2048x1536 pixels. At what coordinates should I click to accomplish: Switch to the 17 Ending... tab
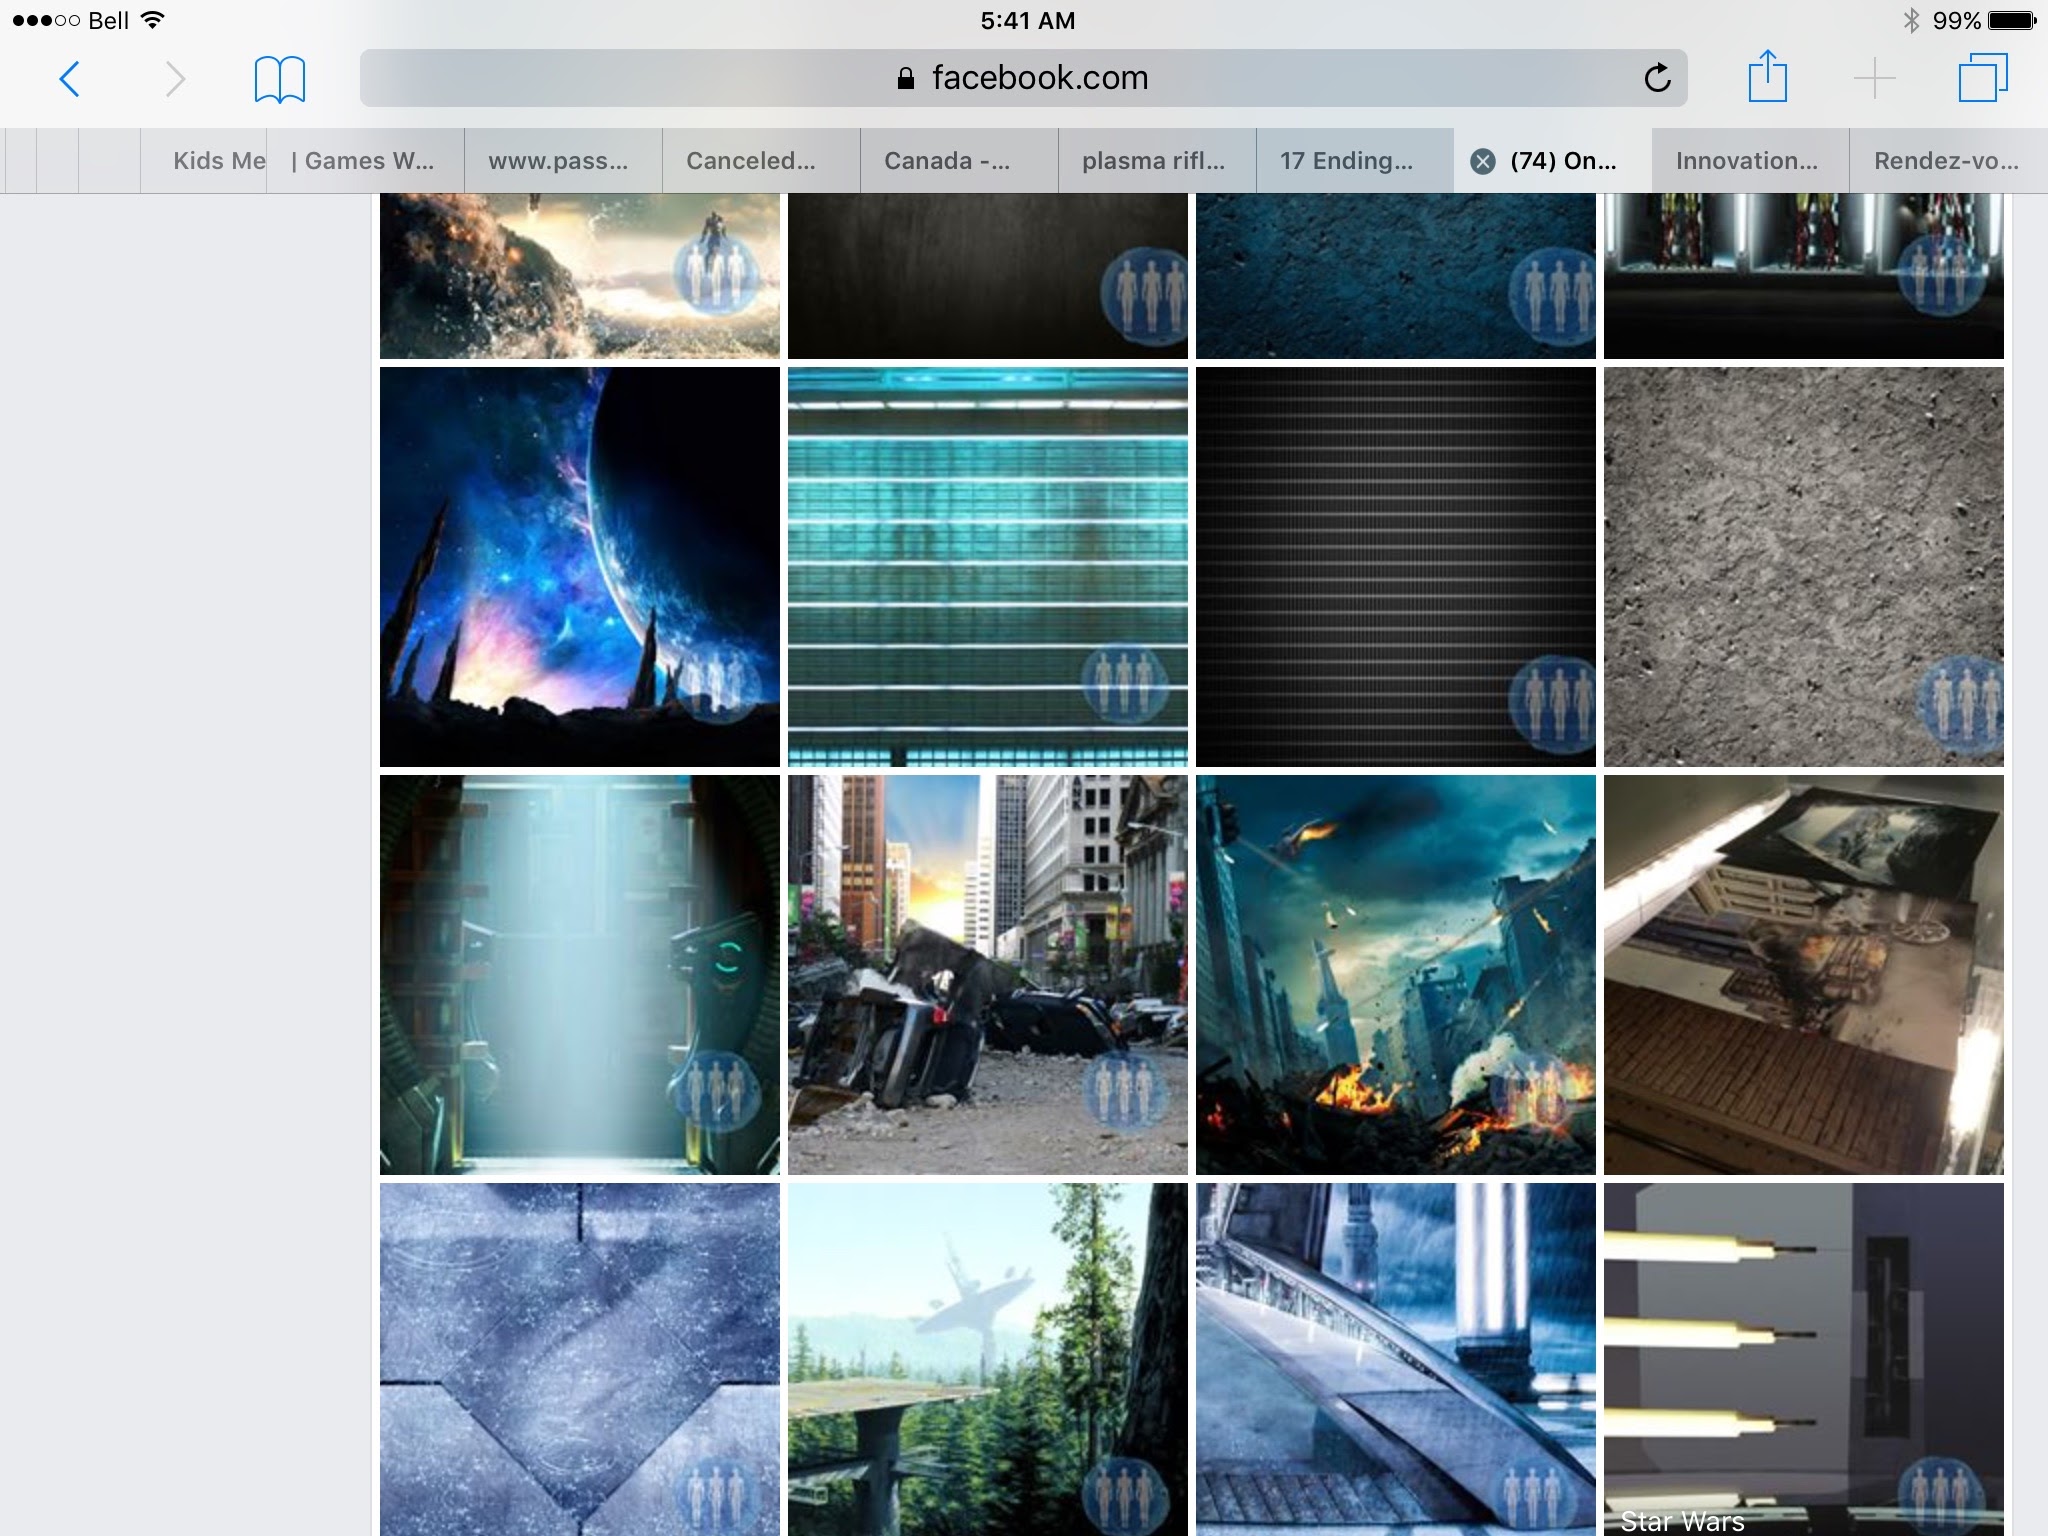coord(1355,161)
